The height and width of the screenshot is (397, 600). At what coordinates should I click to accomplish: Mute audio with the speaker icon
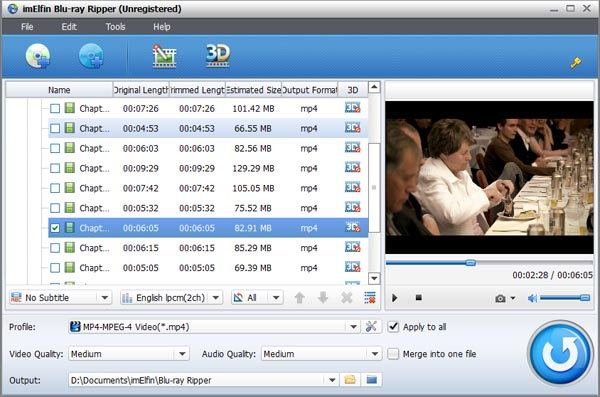(x=532, y=298)
